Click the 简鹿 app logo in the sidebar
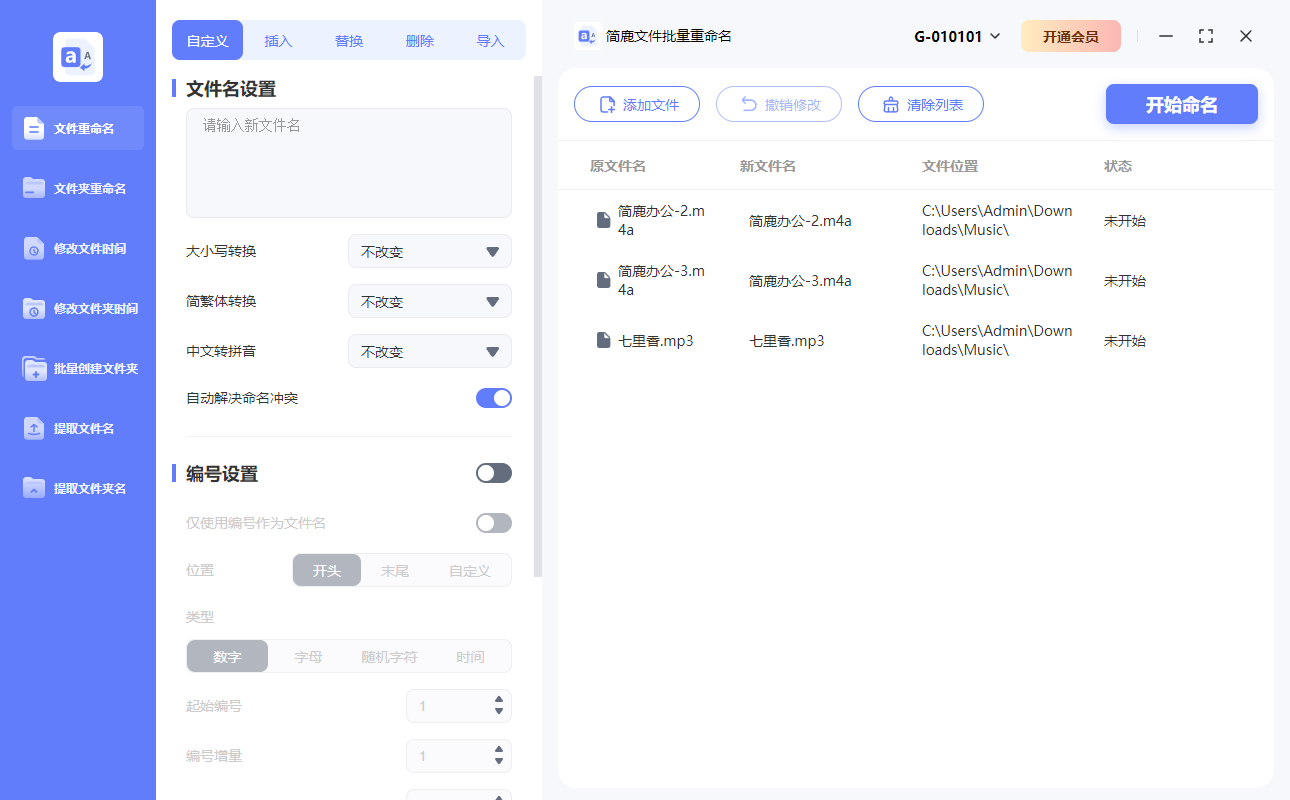Viewport: 1290px width, 800px height. click(x=77, y=57)
